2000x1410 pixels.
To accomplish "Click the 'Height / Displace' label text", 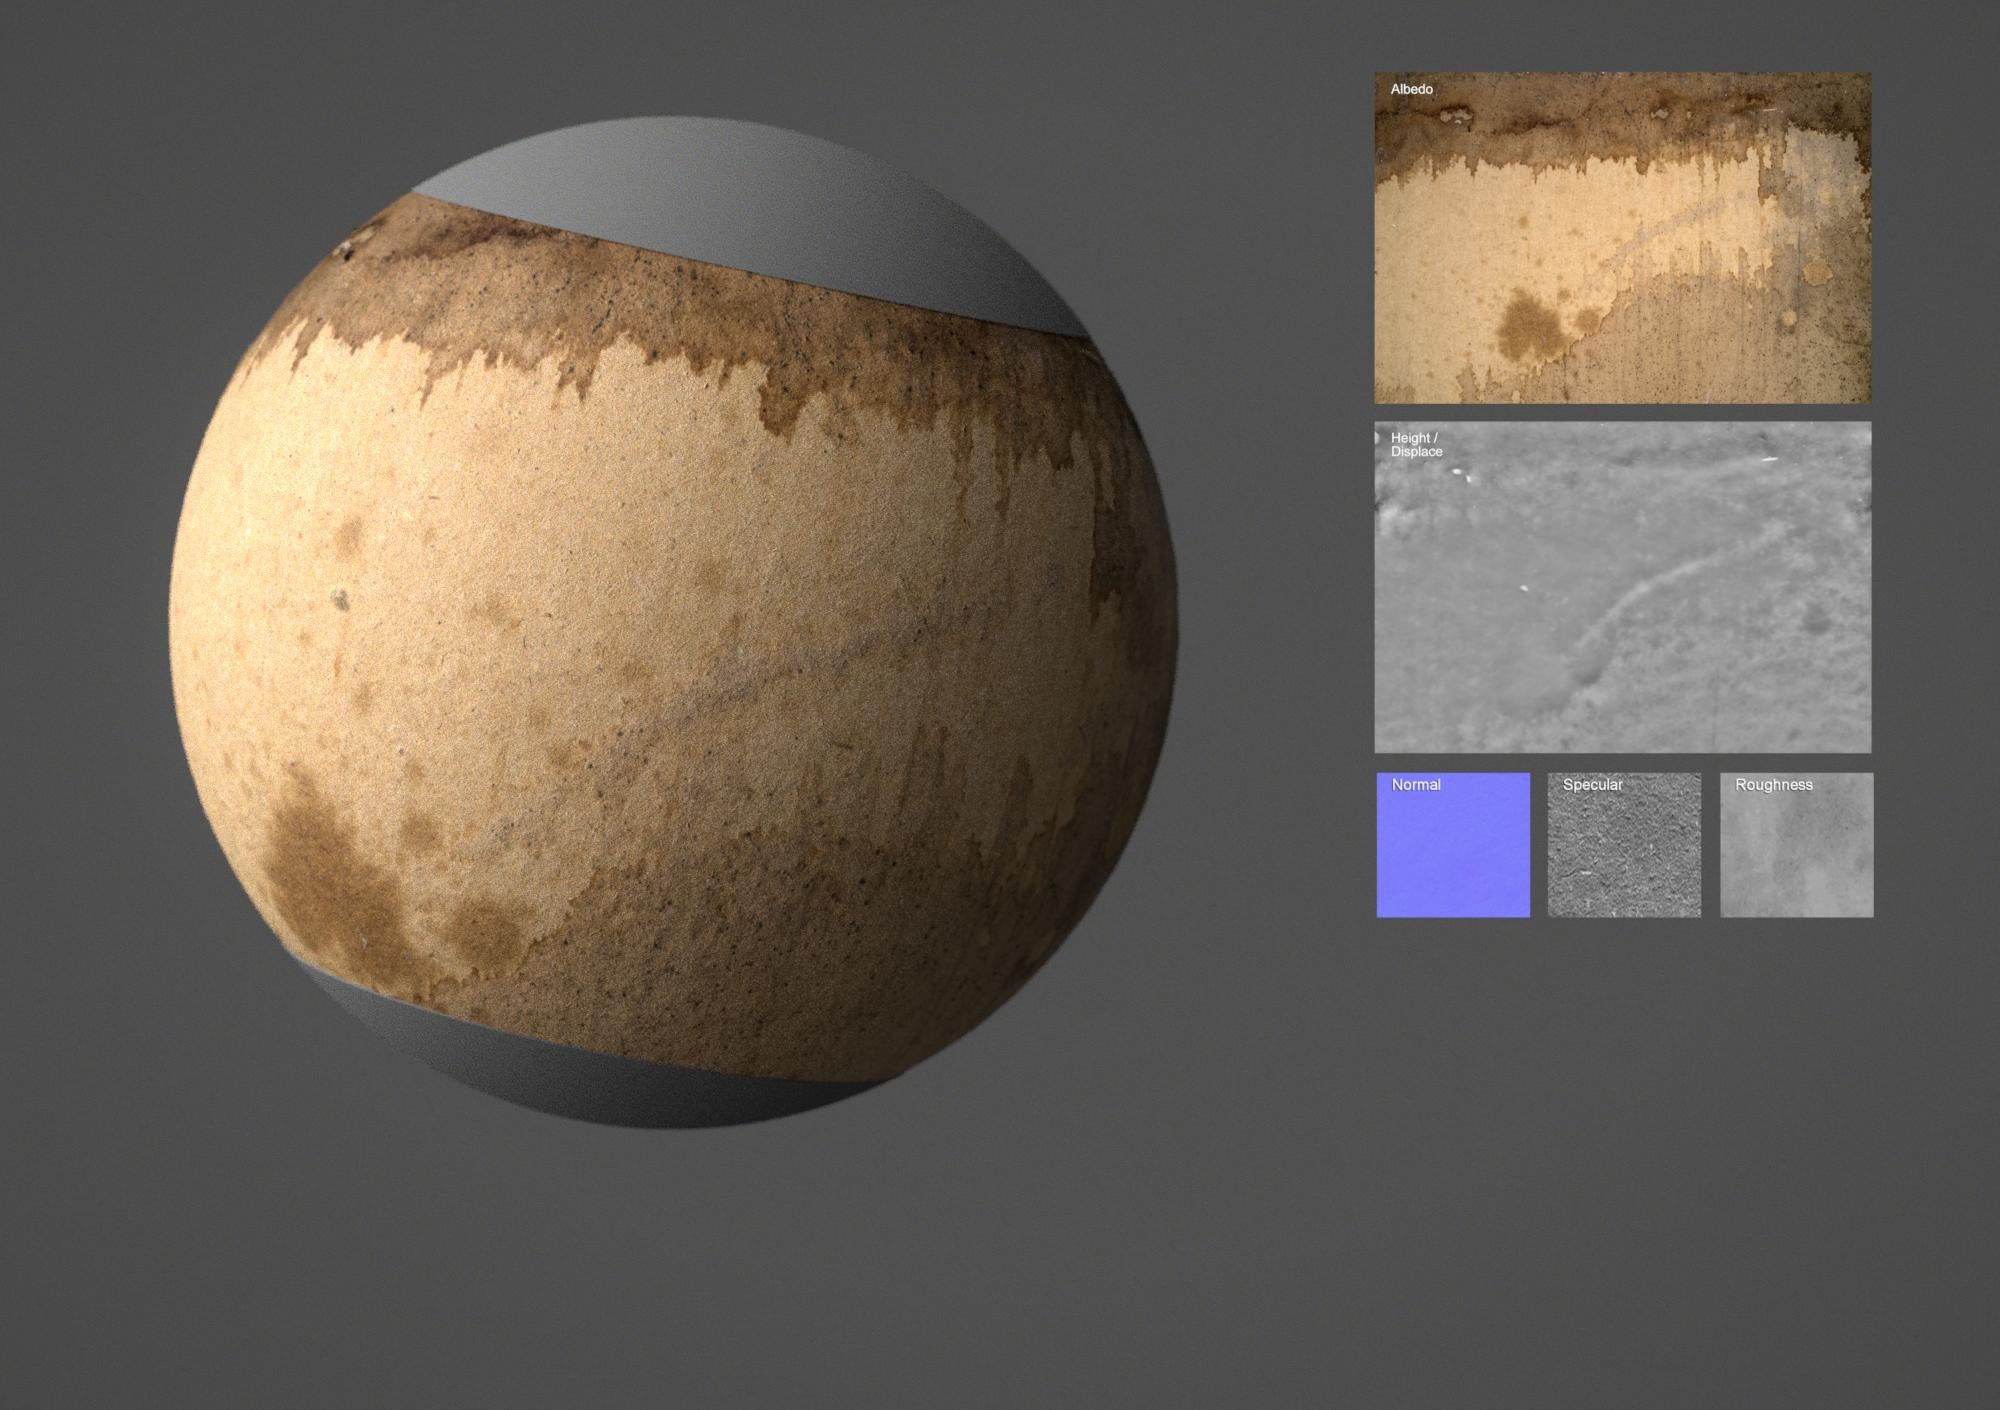I will coord(1417,445).
